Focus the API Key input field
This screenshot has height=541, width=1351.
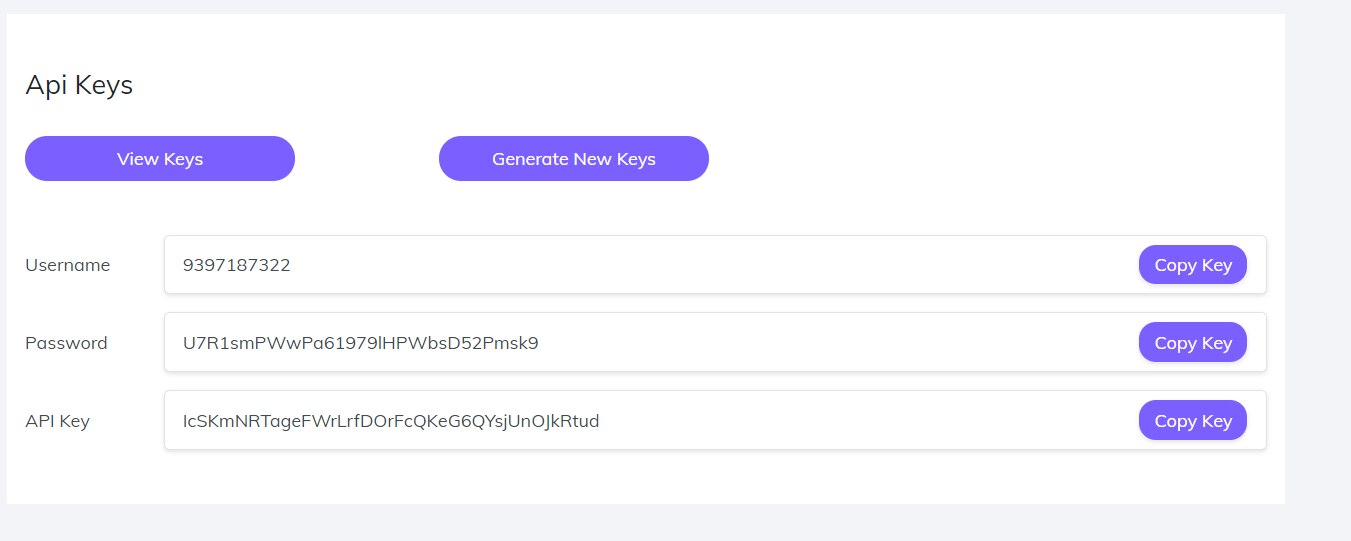tap(850, 421)
